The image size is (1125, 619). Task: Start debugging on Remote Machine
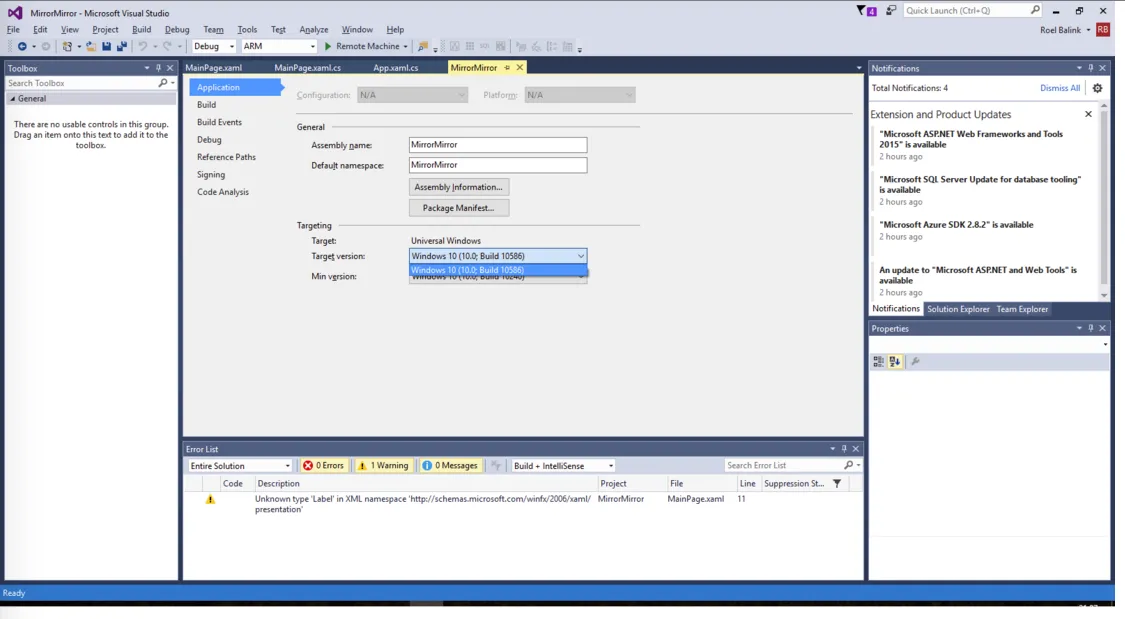(362, 47)
